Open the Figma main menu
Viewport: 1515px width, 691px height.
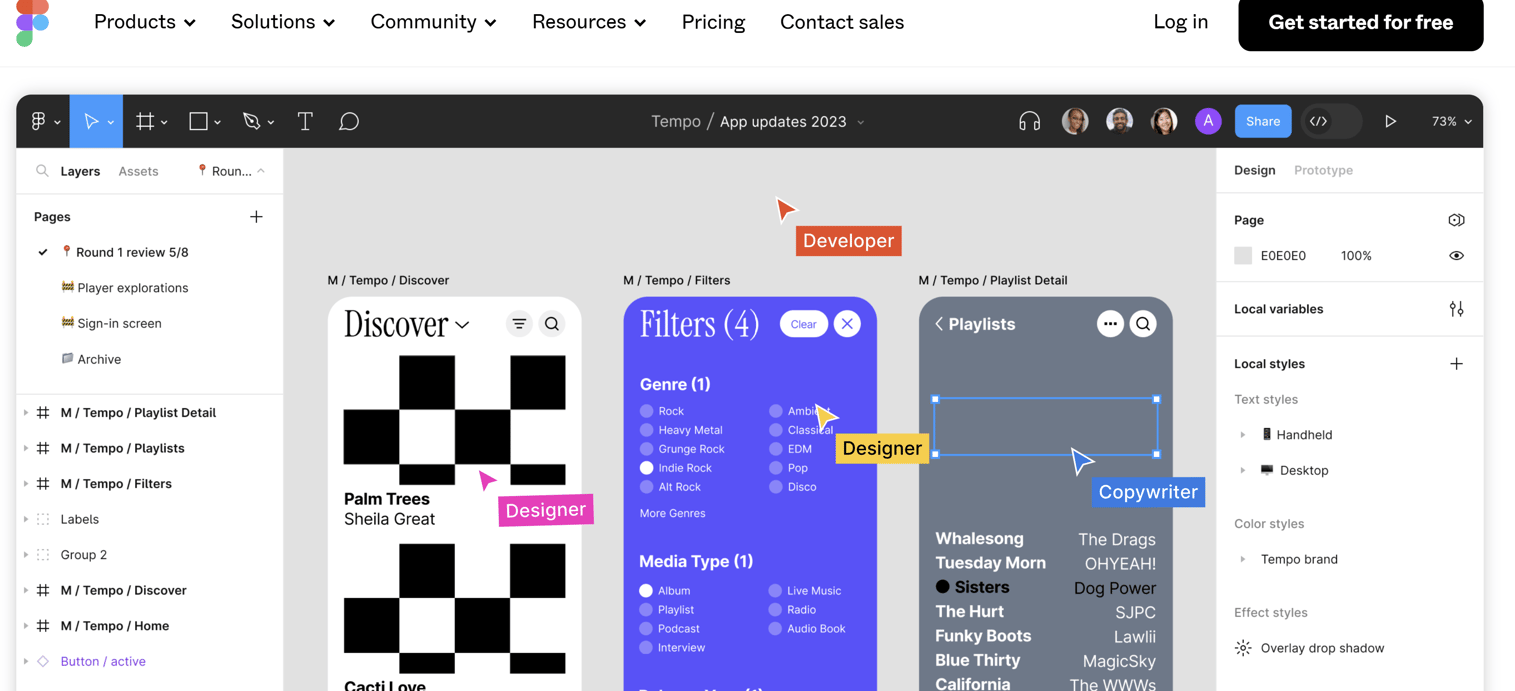(39, 121)
